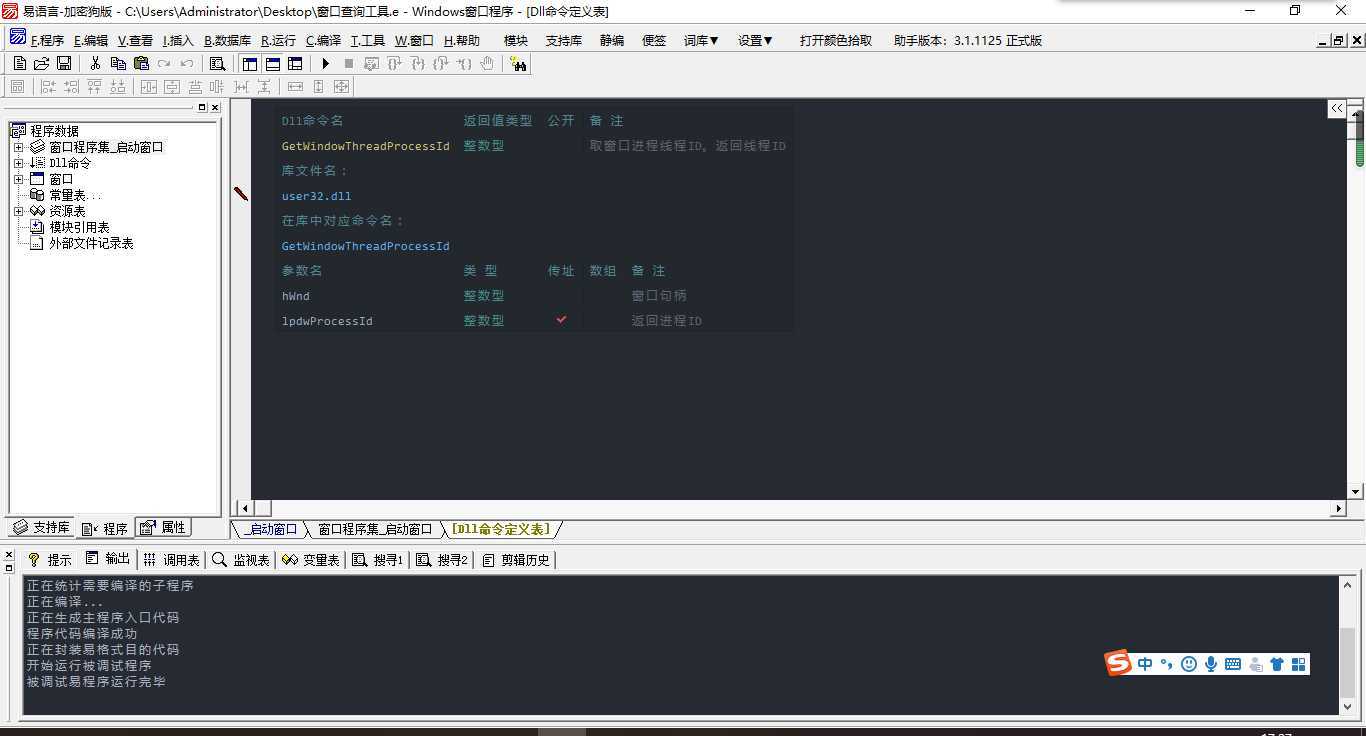Open the E.编辑 menu
This screenshot has width=1366, height=736.
pos(91,41)
